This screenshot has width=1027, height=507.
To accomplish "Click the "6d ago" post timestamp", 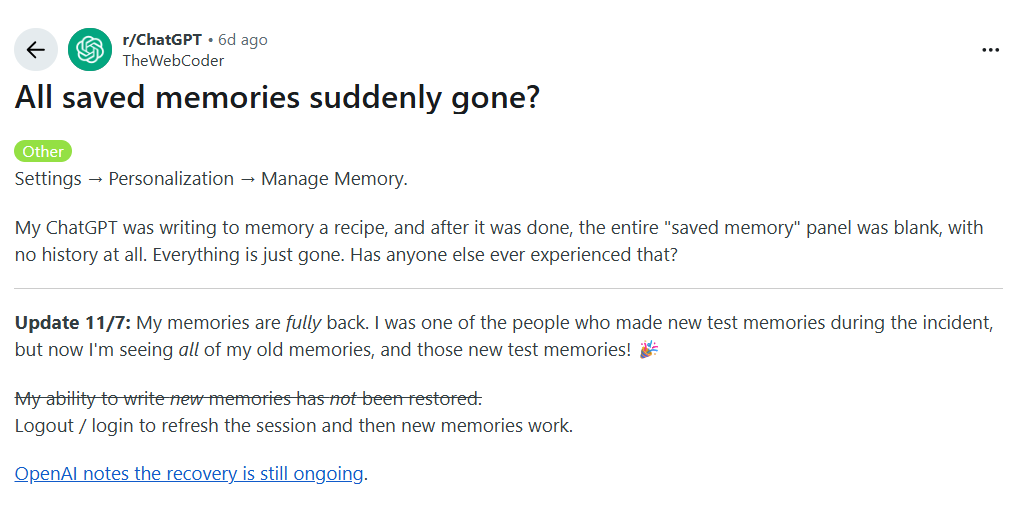I will [243, 40].
